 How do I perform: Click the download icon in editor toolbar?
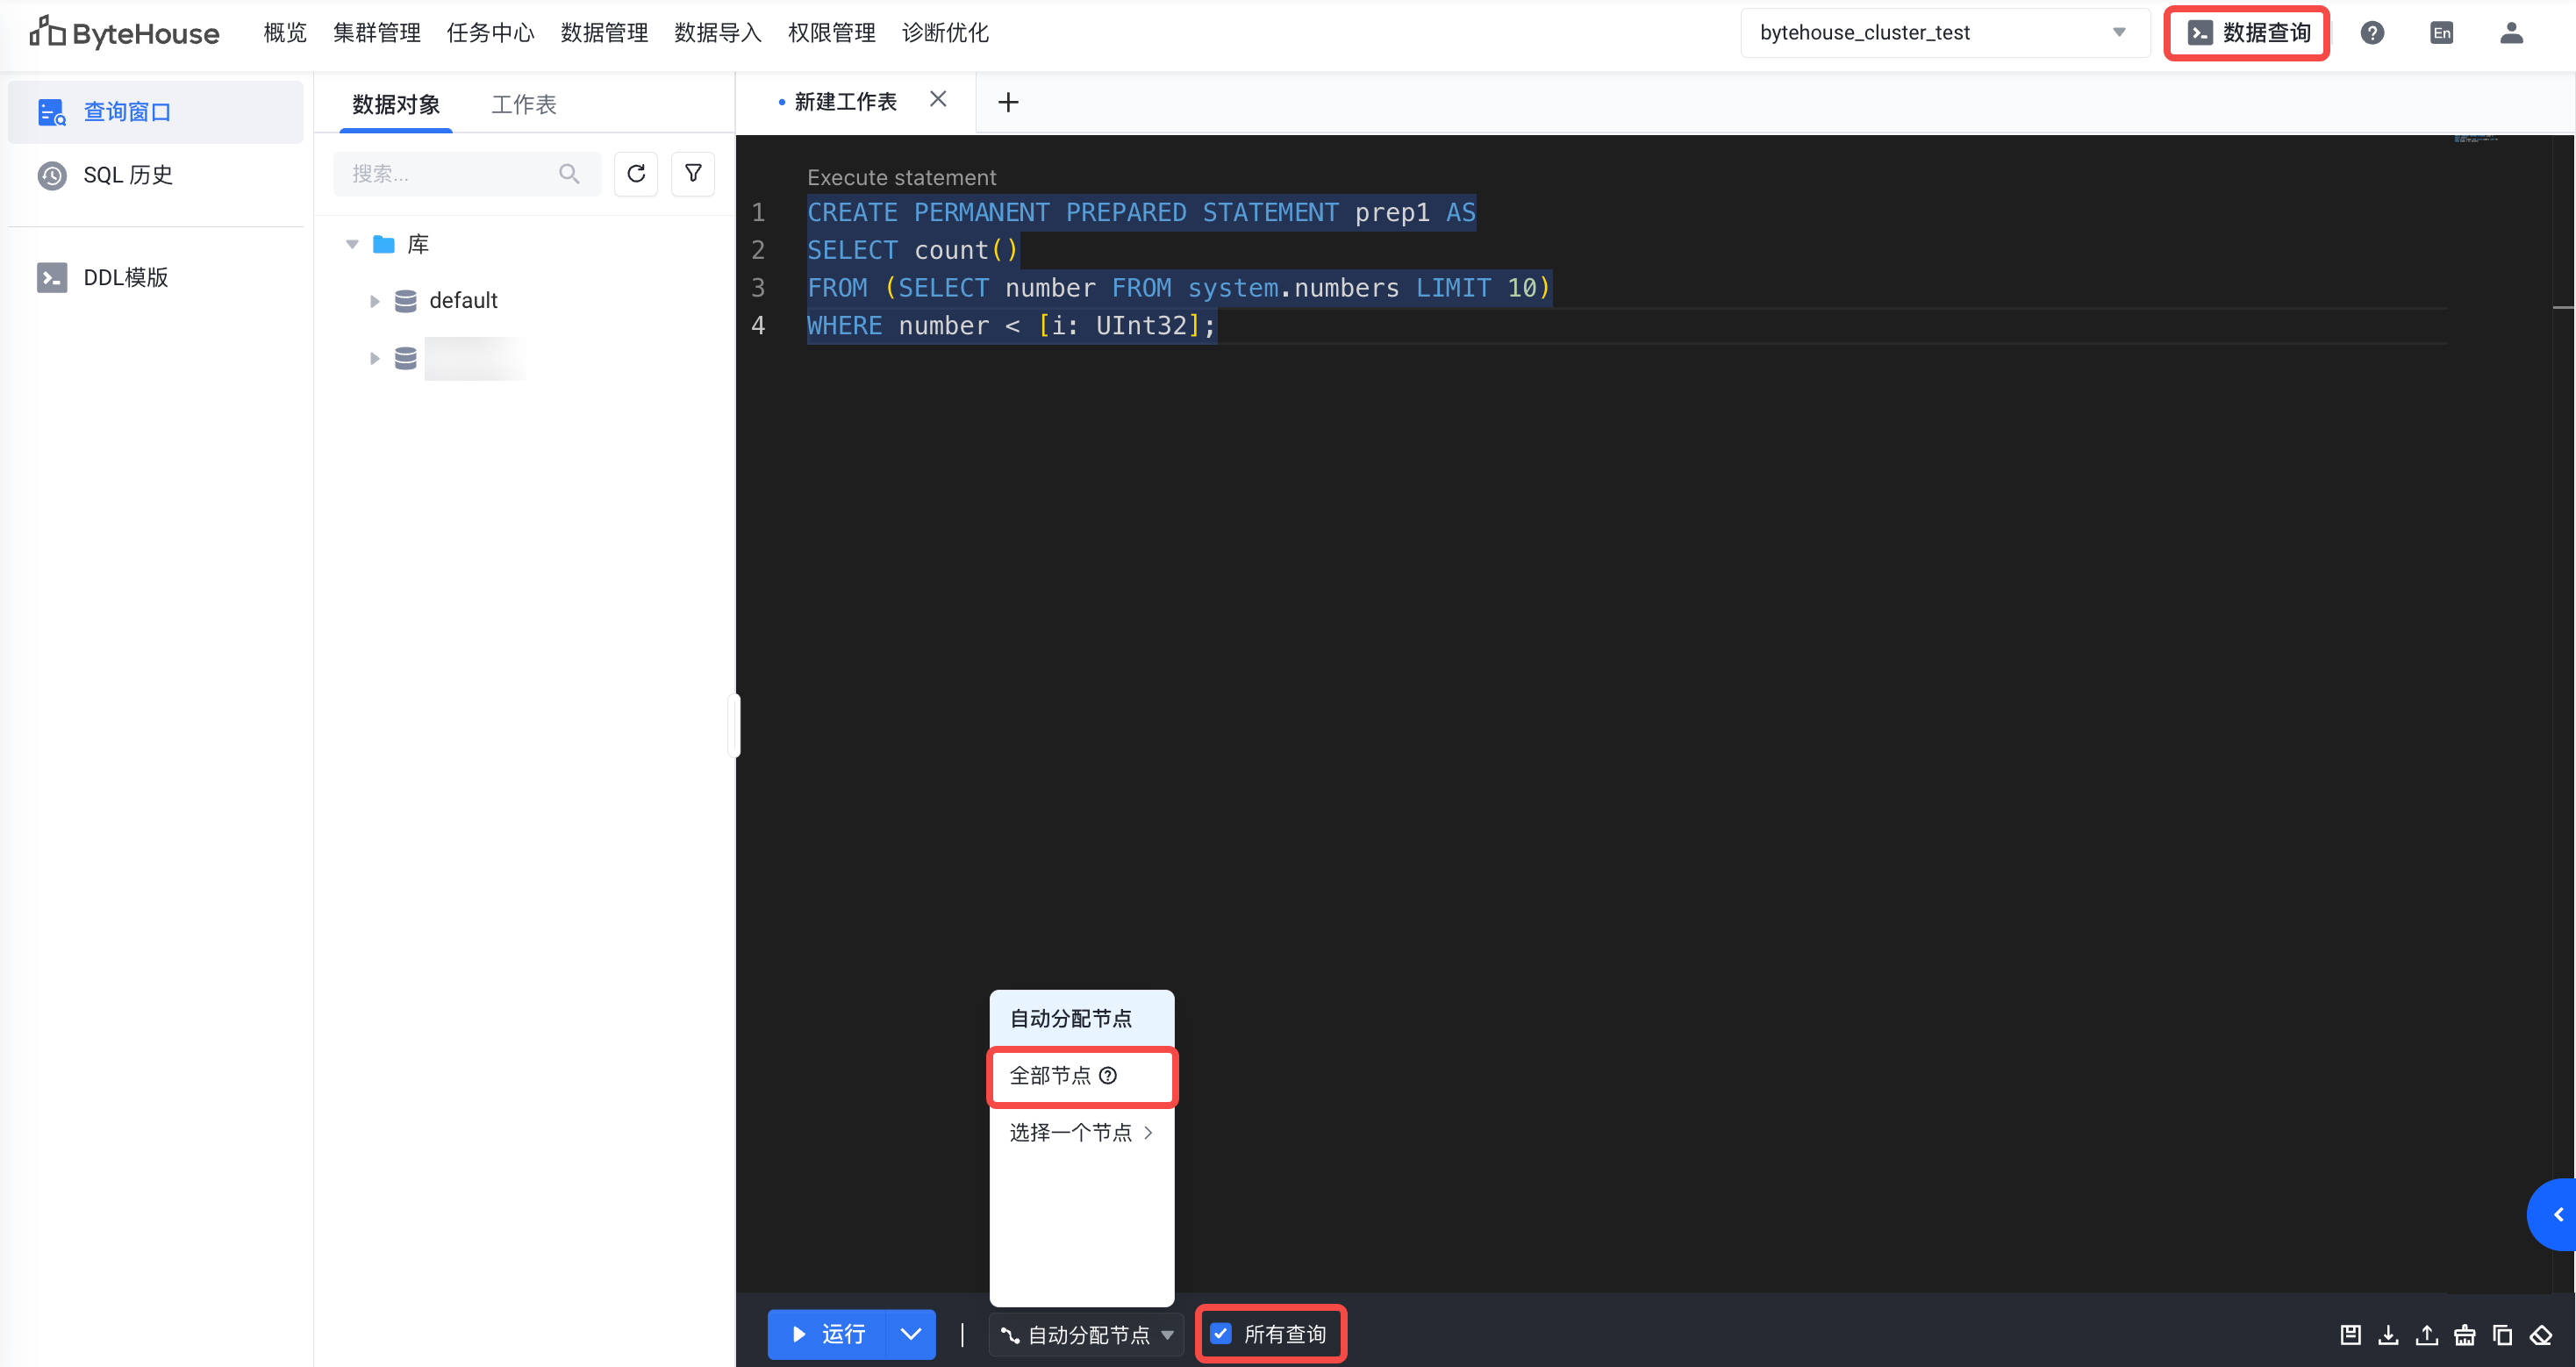[2388, 1334]
